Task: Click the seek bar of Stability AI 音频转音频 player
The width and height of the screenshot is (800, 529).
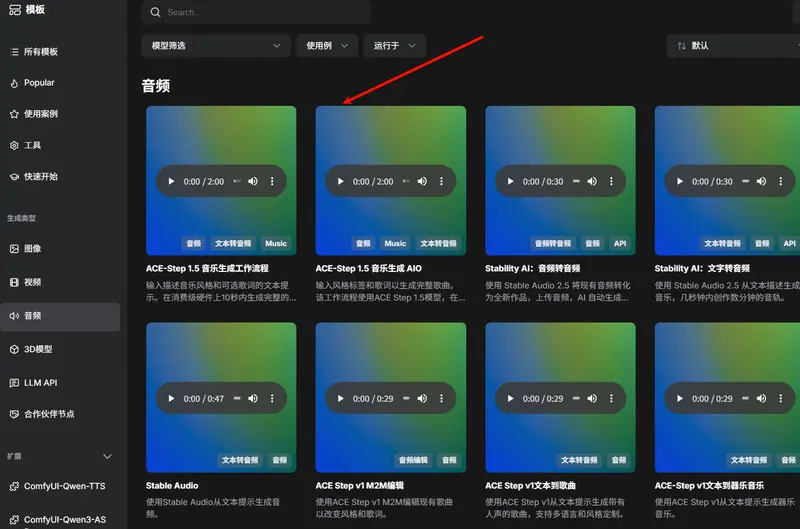Action: (576, 181)
